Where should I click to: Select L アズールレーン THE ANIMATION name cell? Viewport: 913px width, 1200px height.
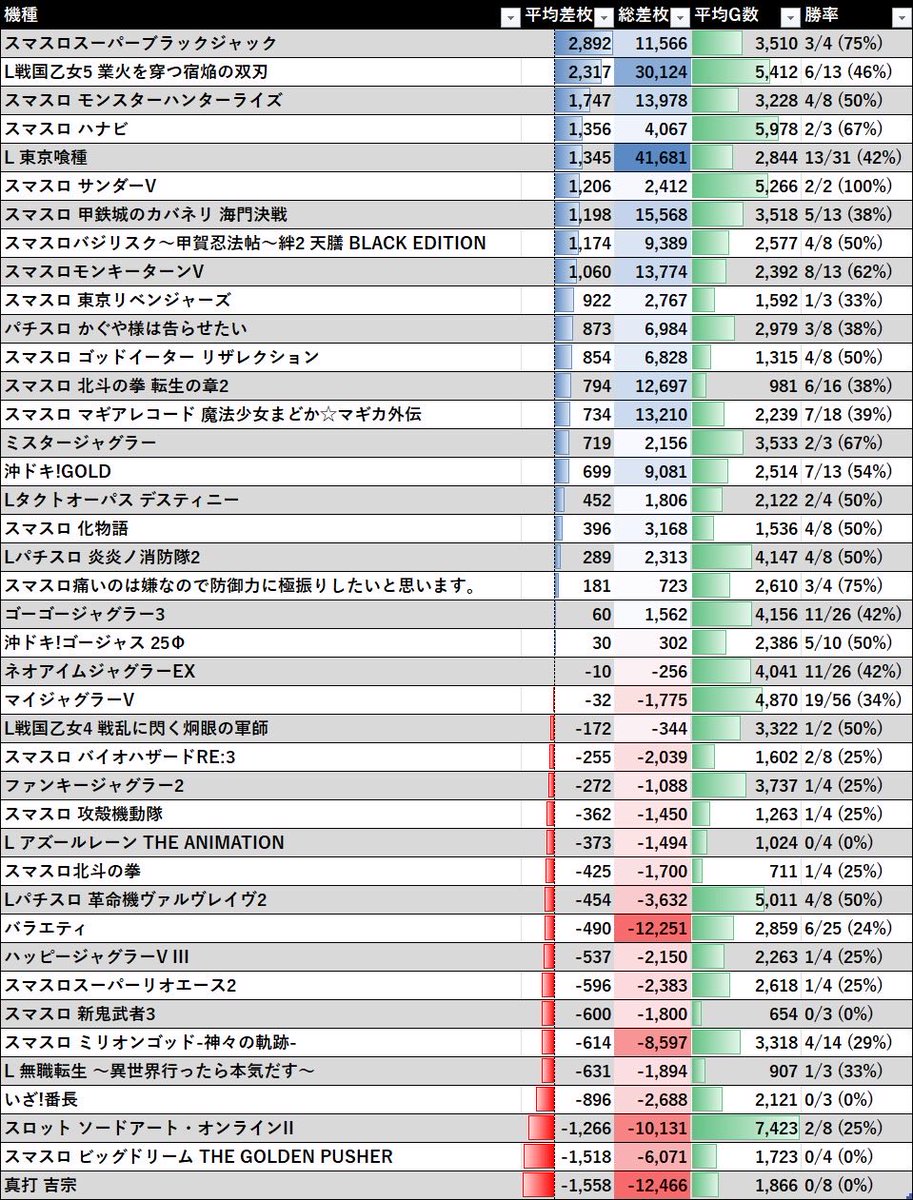tap(261, 842)
